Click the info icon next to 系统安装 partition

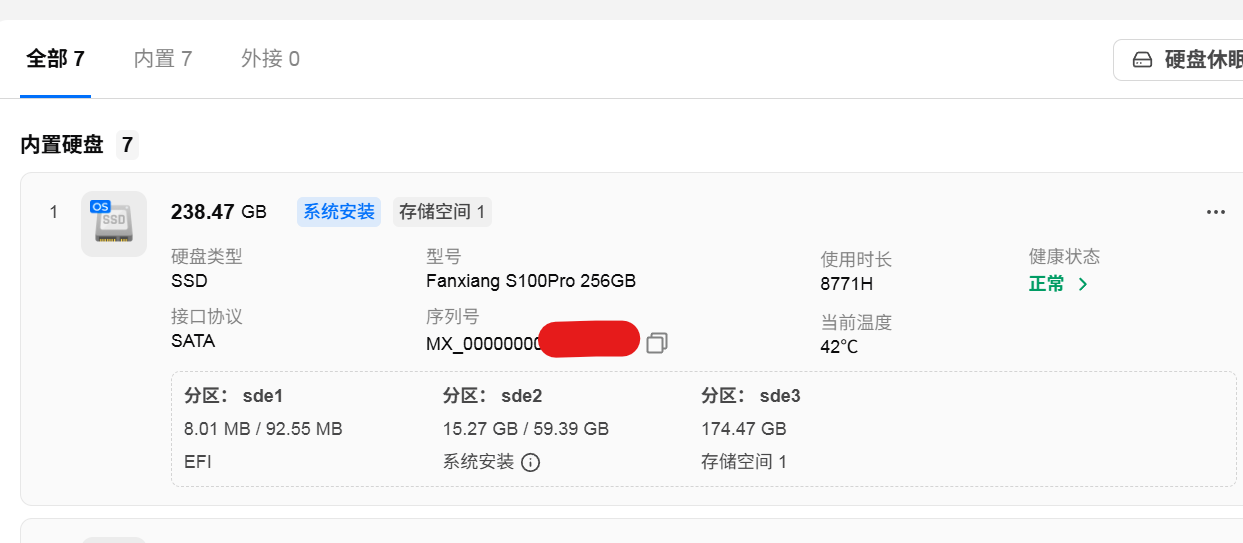(531, 462)
